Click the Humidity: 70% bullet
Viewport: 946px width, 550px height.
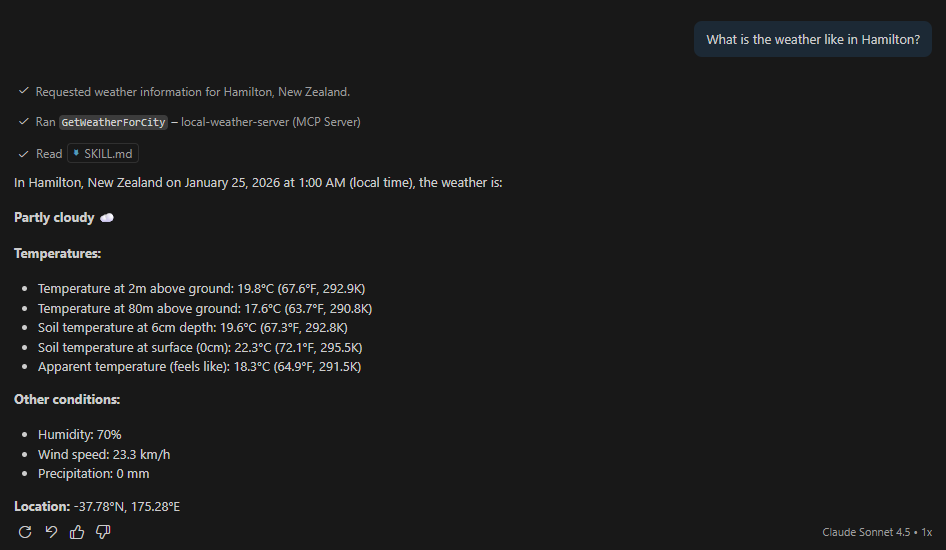[80, 435]
